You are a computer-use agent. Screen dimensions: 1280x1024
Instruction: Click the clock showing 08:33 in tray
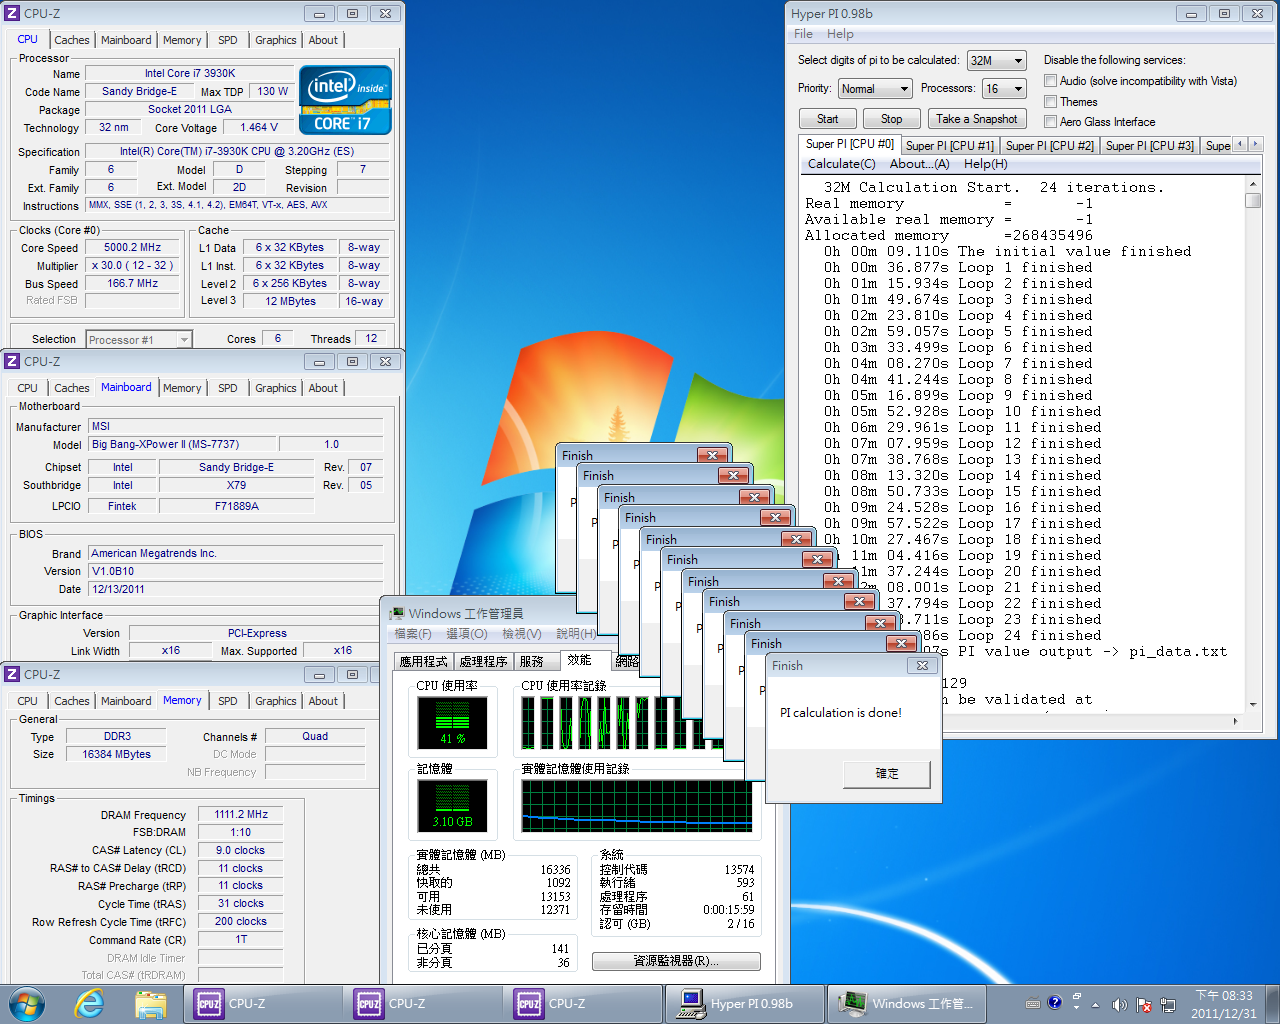click(1224, 1004)
